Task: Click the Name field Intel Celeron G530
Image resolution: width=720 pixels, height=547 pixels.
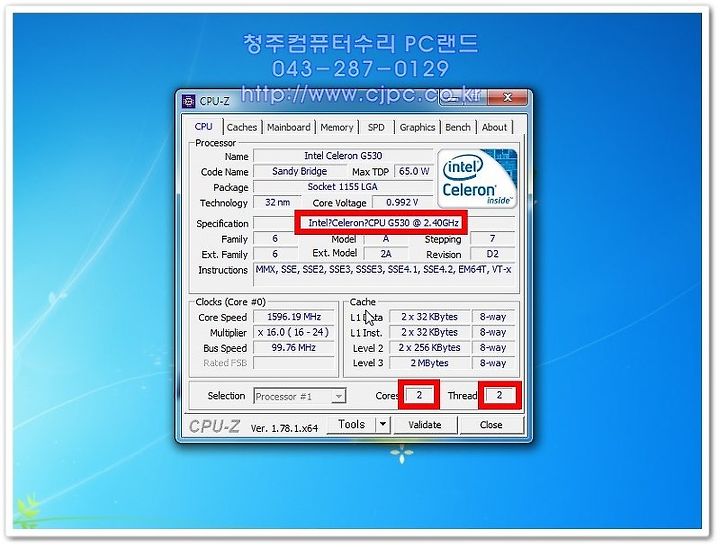Action: pyautogui.click(x=343, y=156)
